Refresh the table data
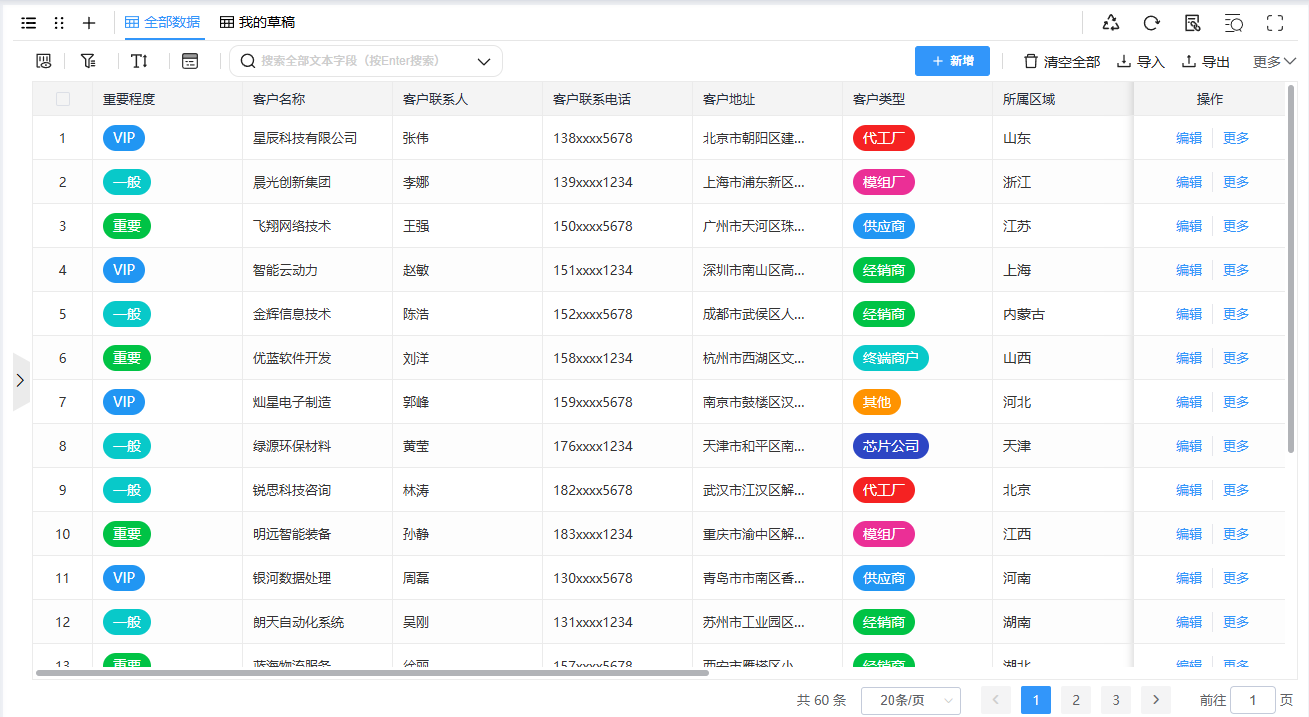This screenshot has width=1309, height=717. 1152,22
